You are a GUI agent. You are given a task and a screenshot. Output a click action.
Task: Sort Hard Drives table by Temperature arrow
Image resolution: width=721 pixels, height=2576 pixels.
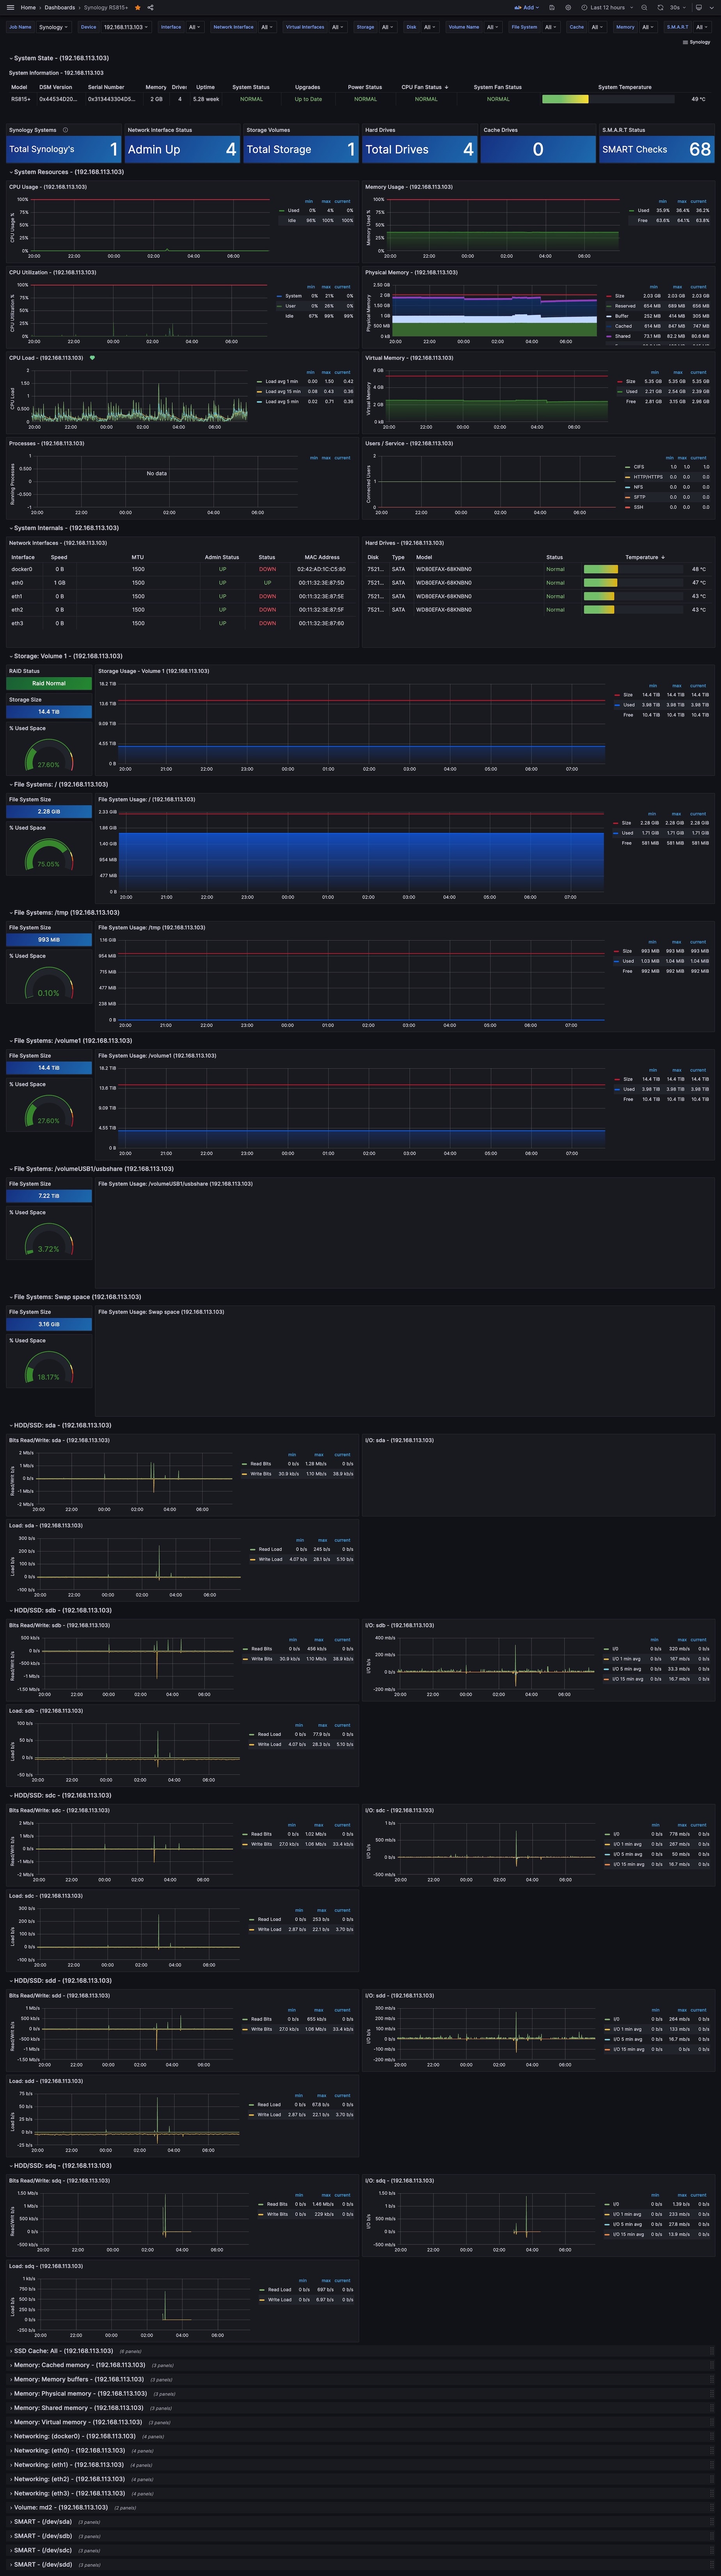pyautogui.click(x=663, y=557)
